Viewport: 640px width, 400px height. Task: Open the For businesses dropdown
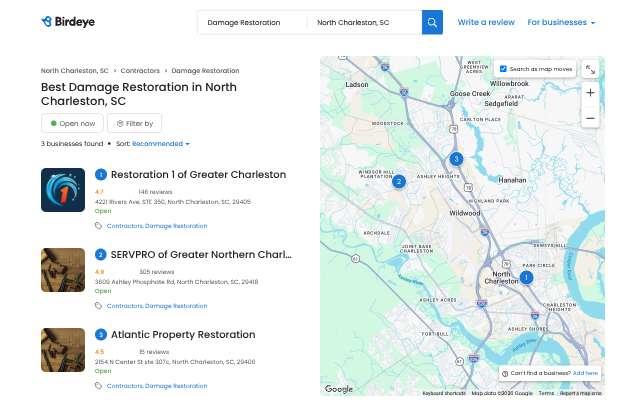(561, 22)
